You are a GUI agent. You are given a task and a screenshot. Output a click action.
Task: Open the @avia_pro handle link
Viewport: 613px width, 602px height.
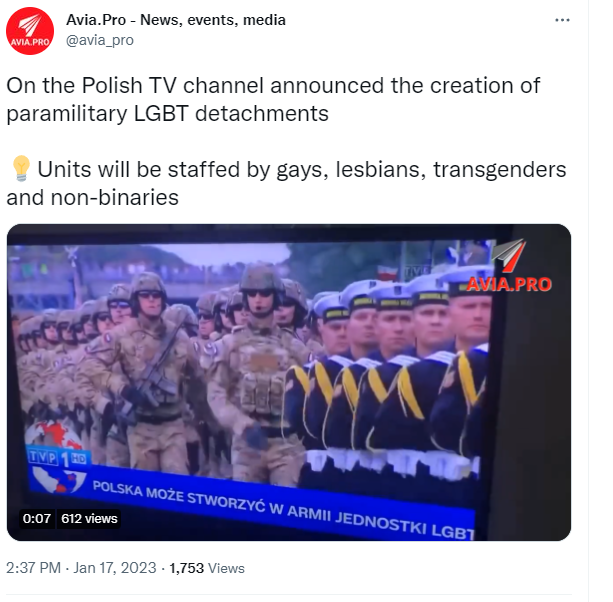pyautogui.click(x=100, y=40)
